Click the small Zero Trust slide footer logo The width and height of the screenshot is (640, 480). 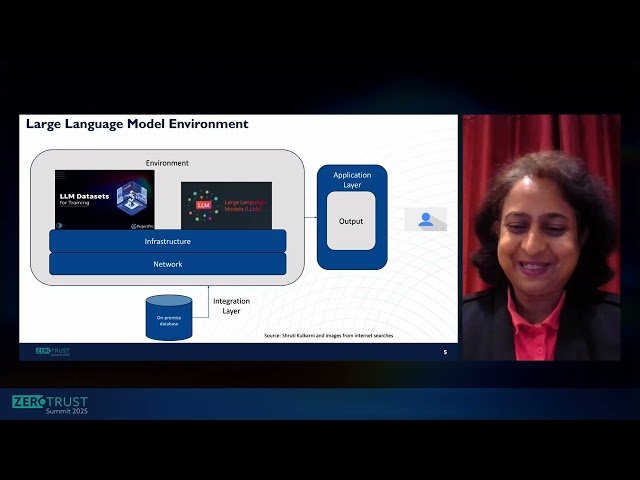(x=52, y=352)
